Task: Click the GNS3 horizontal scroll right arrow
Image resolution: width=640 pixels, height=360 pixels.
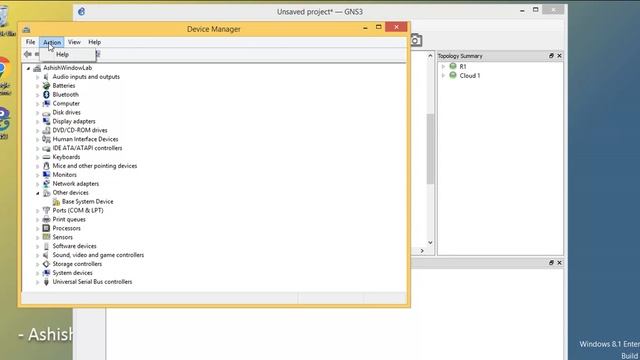Action: tap(422, 251)
